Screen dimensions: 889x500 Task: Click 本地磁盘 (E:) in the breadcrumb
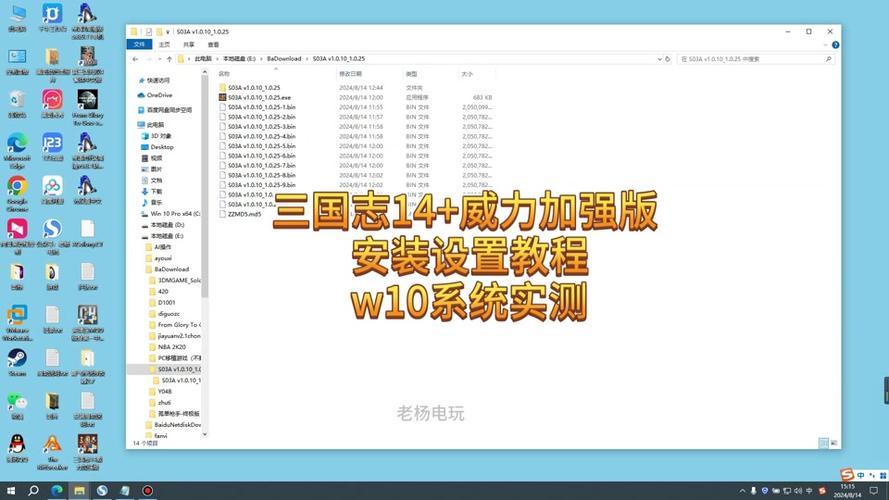pos(239,59)
